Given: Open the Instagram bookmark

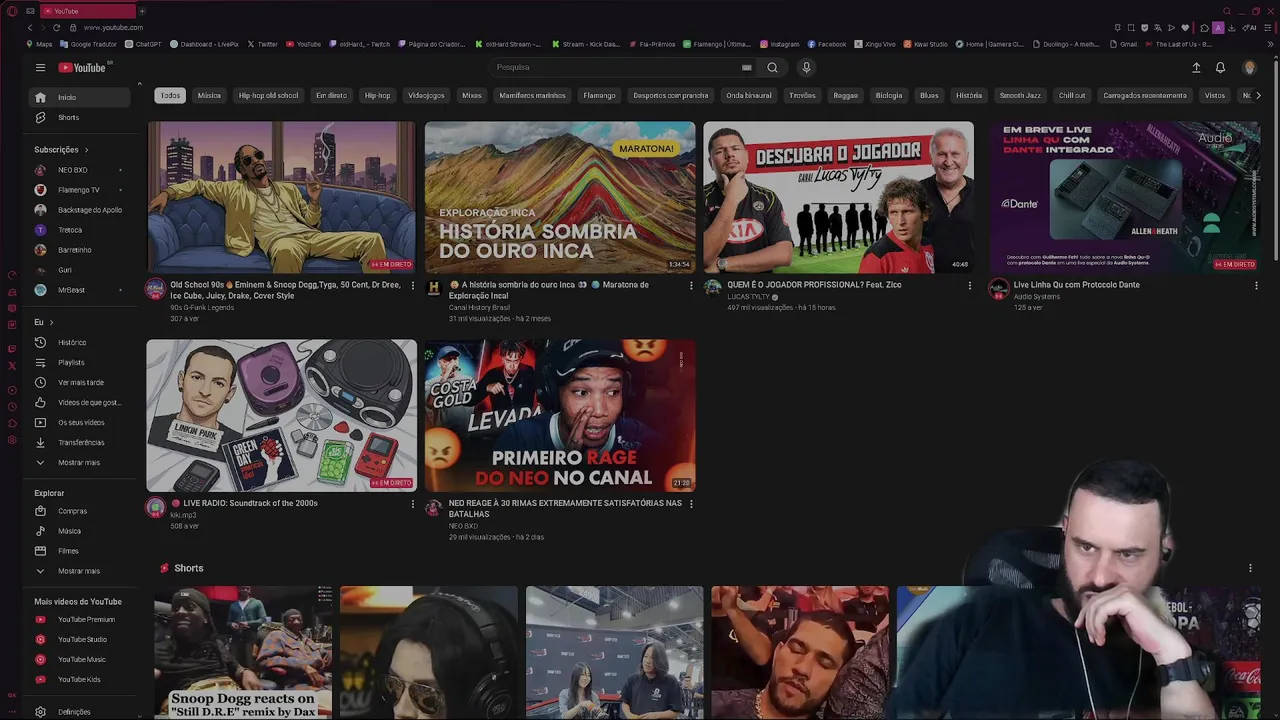Looking at the screenshot, I should tap(780, 44).
